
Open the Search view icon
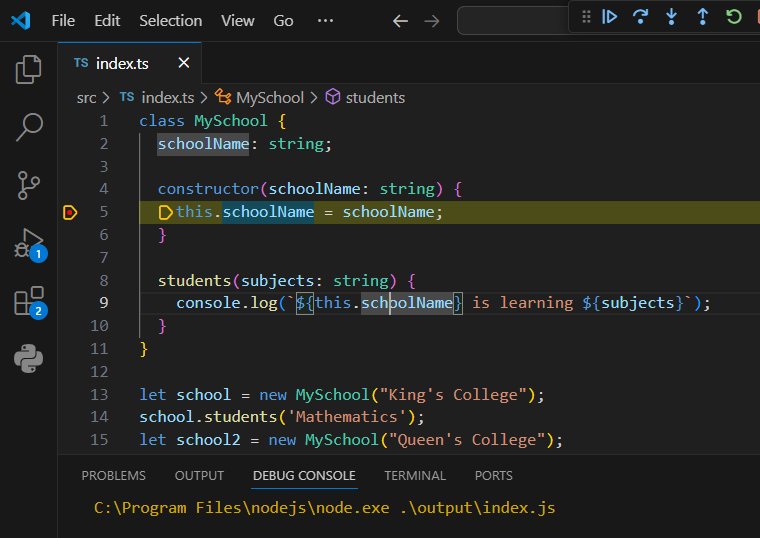[29, 127]
